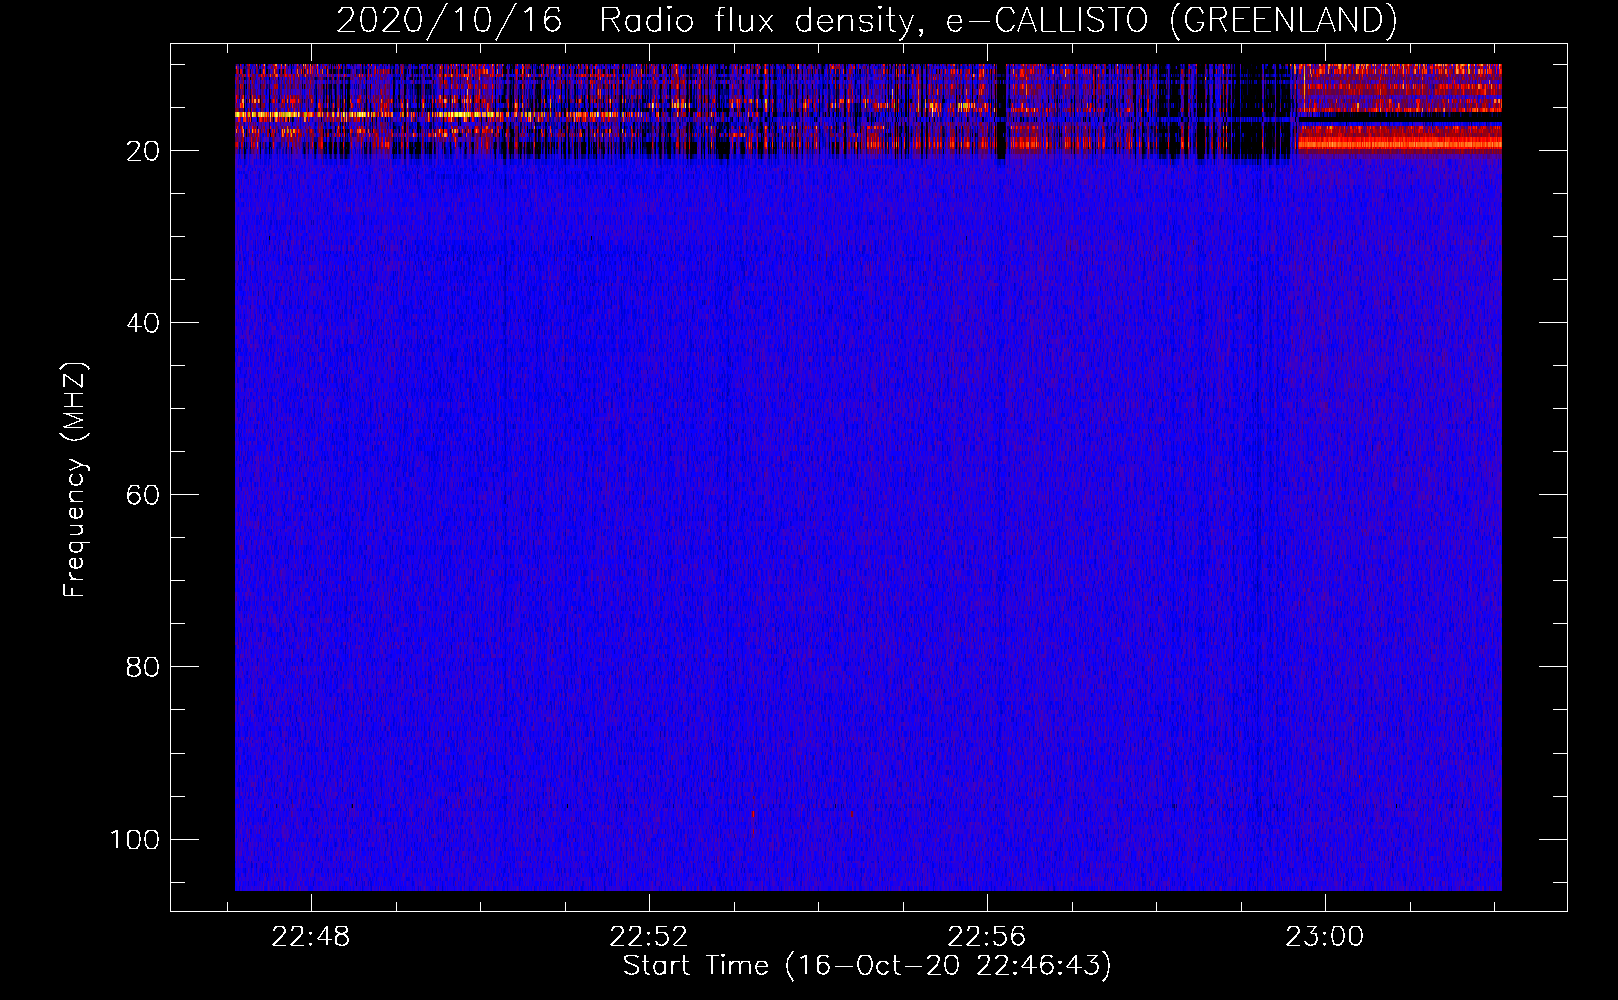The image size is (1618, 1000).
Task: Click the 'Start Time (16-Oct-20 22:46:43)' axis label
Action: click(x=867, y=966)
